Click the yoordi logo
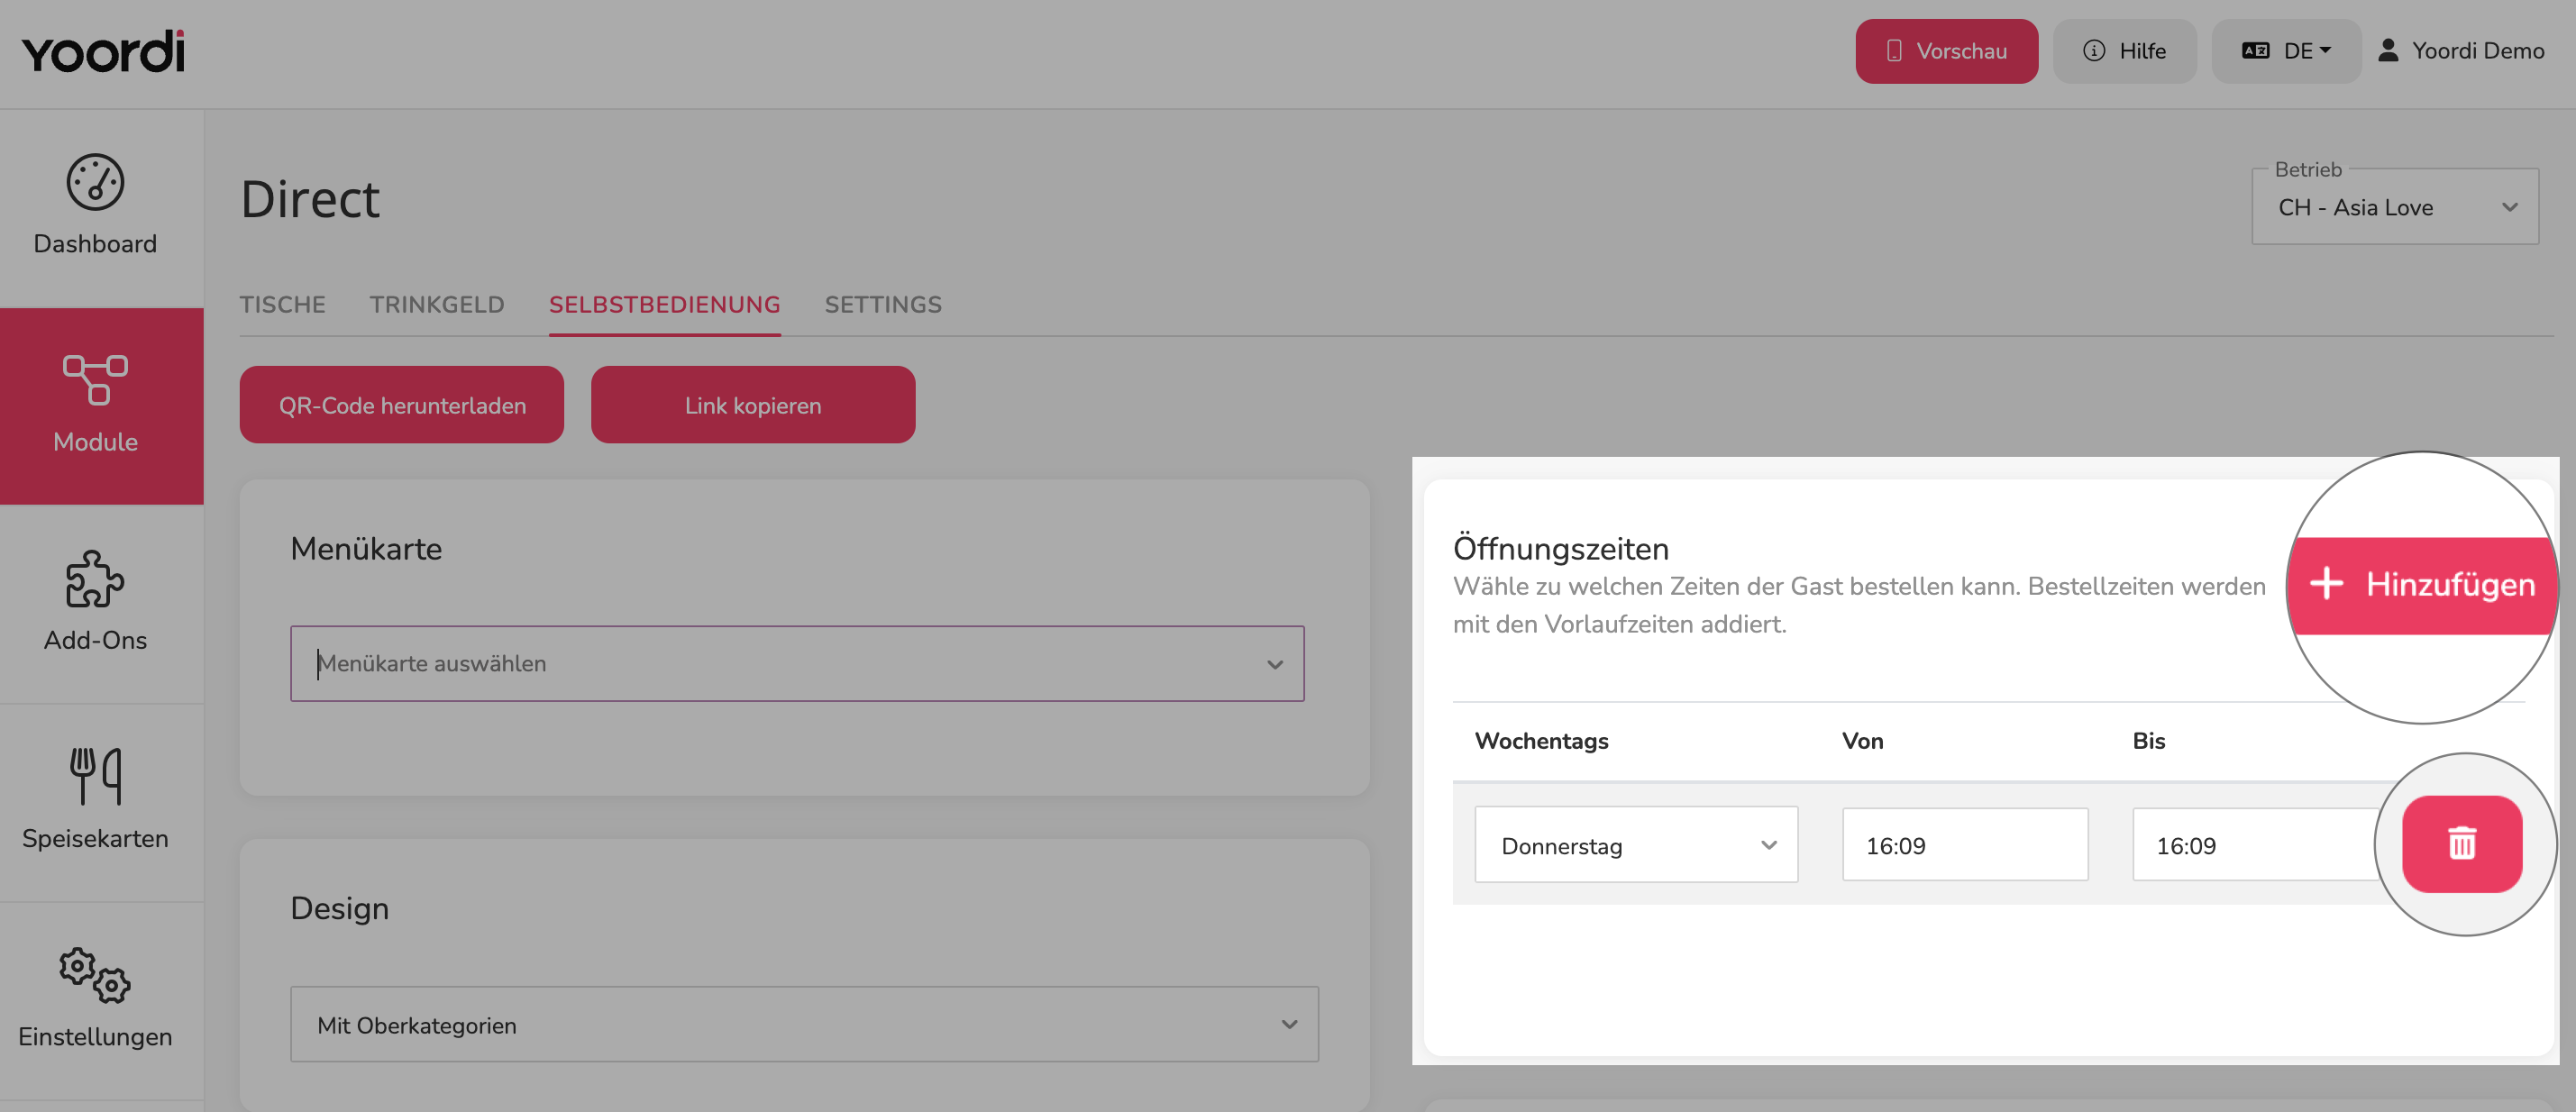Viewport: 2576px width, 1112px height. tap(103, 52)
